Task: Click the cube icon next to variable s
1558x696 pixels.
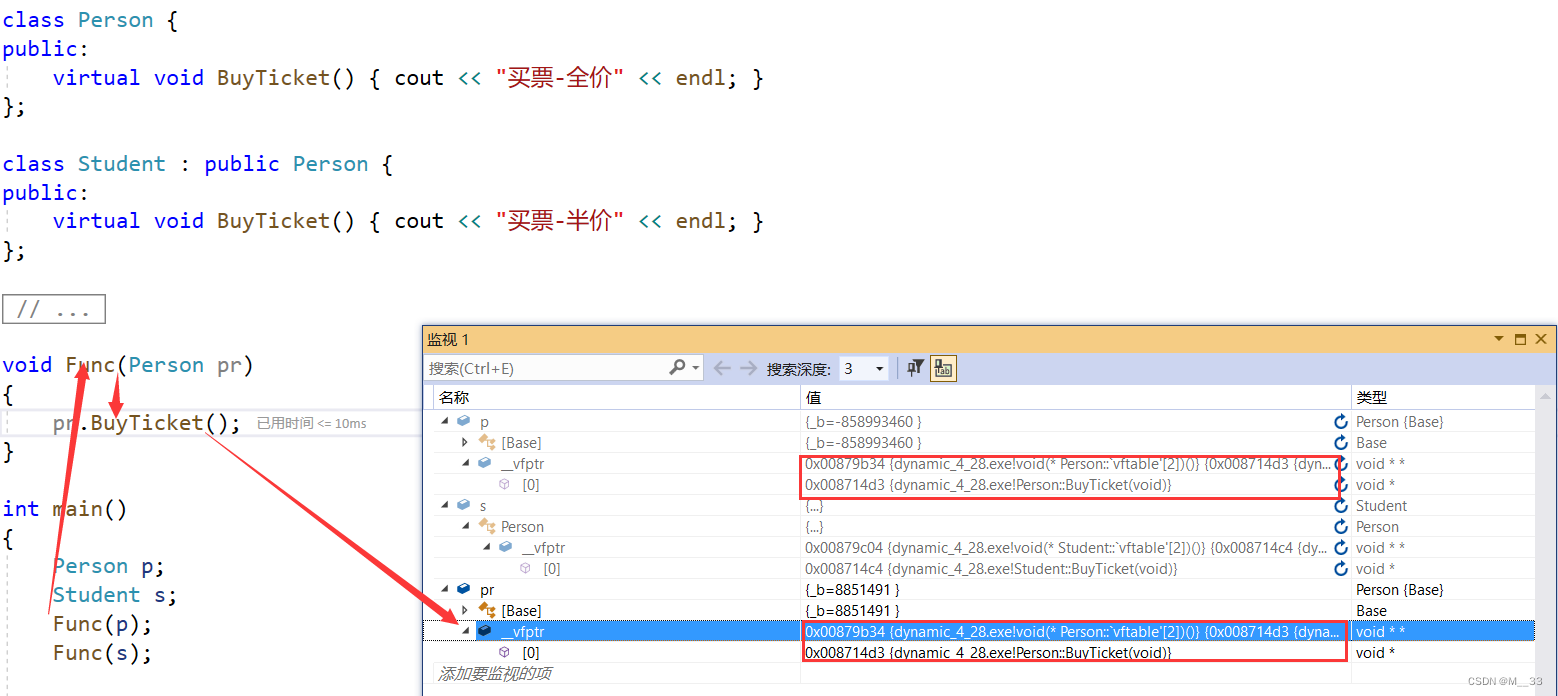Action: tap(463, 506)
